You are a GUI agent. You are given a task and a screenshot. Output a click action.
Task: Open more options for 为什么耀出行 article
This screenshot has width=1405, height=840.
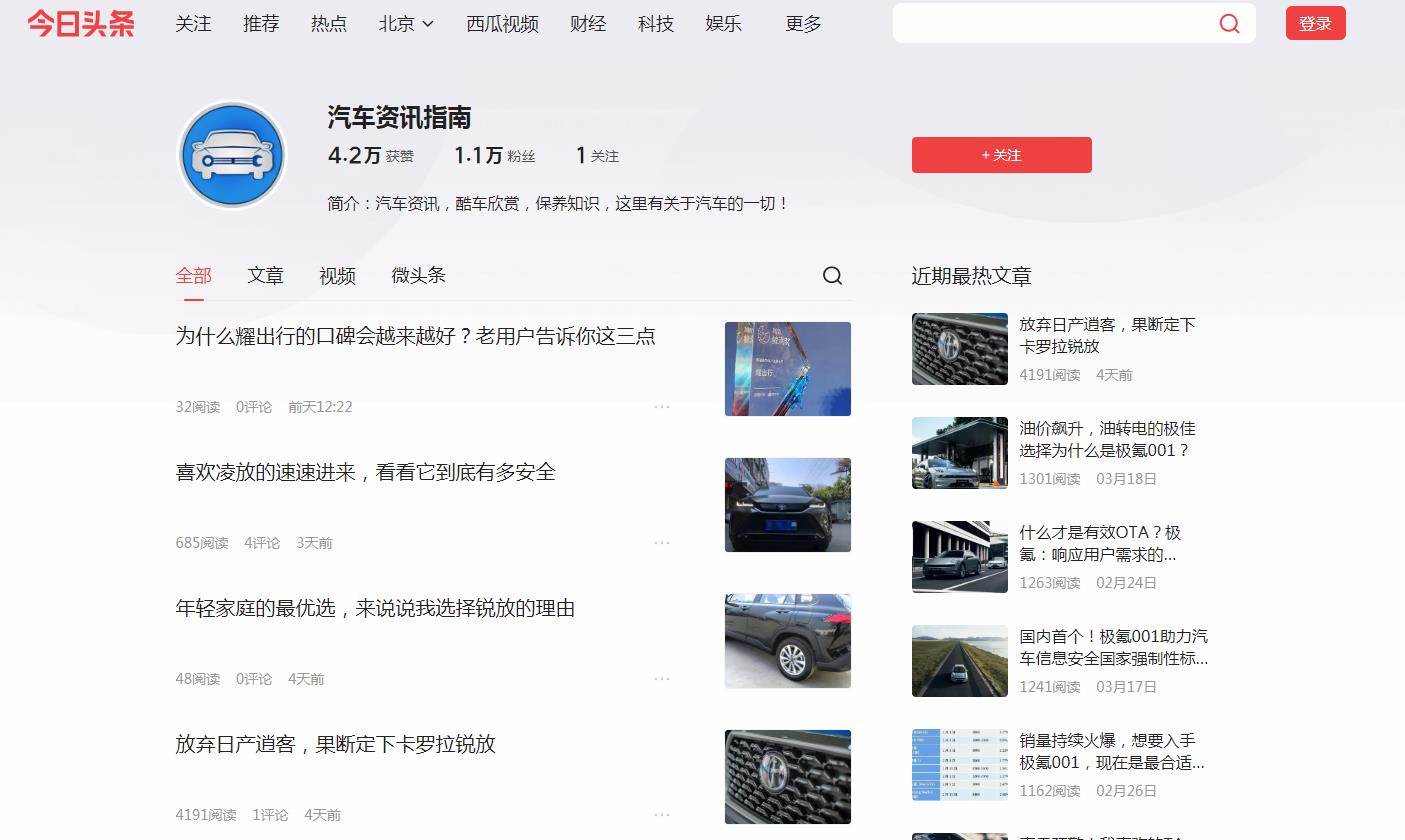[662, 407]
